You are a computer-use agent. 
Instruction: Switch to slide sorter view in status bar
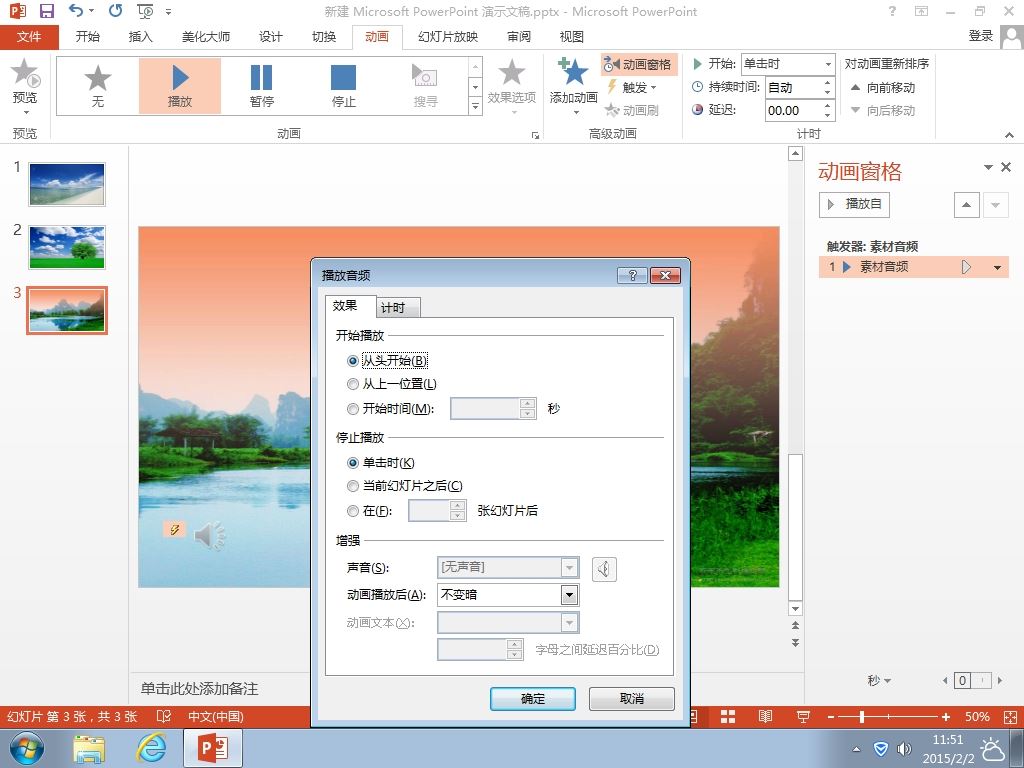pos(728,716)
